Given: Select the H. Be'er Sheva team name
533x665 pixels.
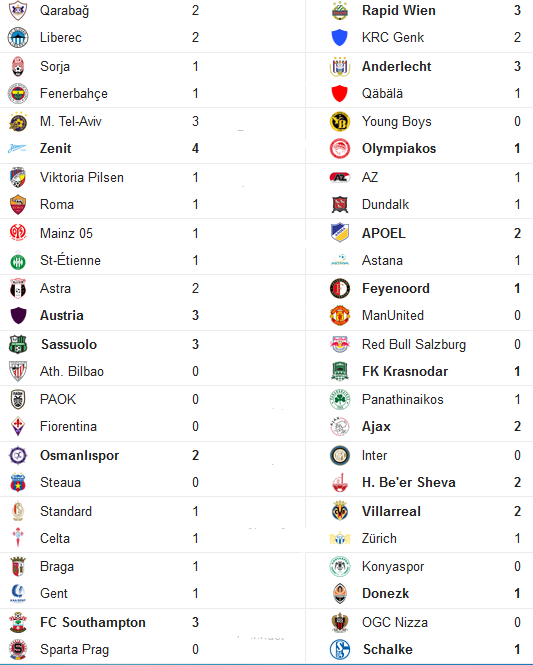Looking at the screenshot, I should pyautogui.click(x=409, y=483).
